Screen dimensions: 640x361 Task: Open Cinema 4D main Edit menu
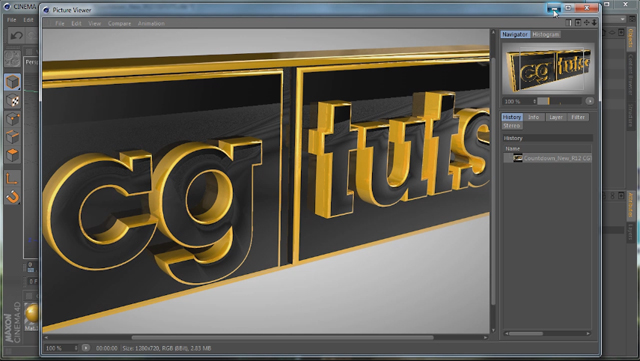(x=28, y=20)
